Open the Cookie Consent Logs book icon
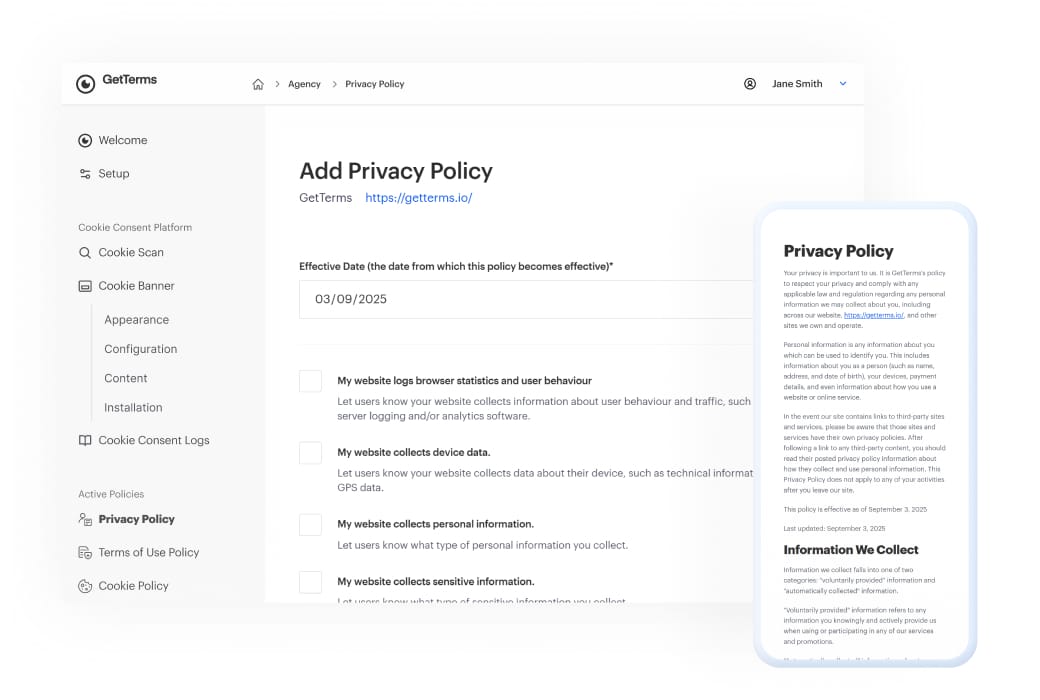 point(85,440)
